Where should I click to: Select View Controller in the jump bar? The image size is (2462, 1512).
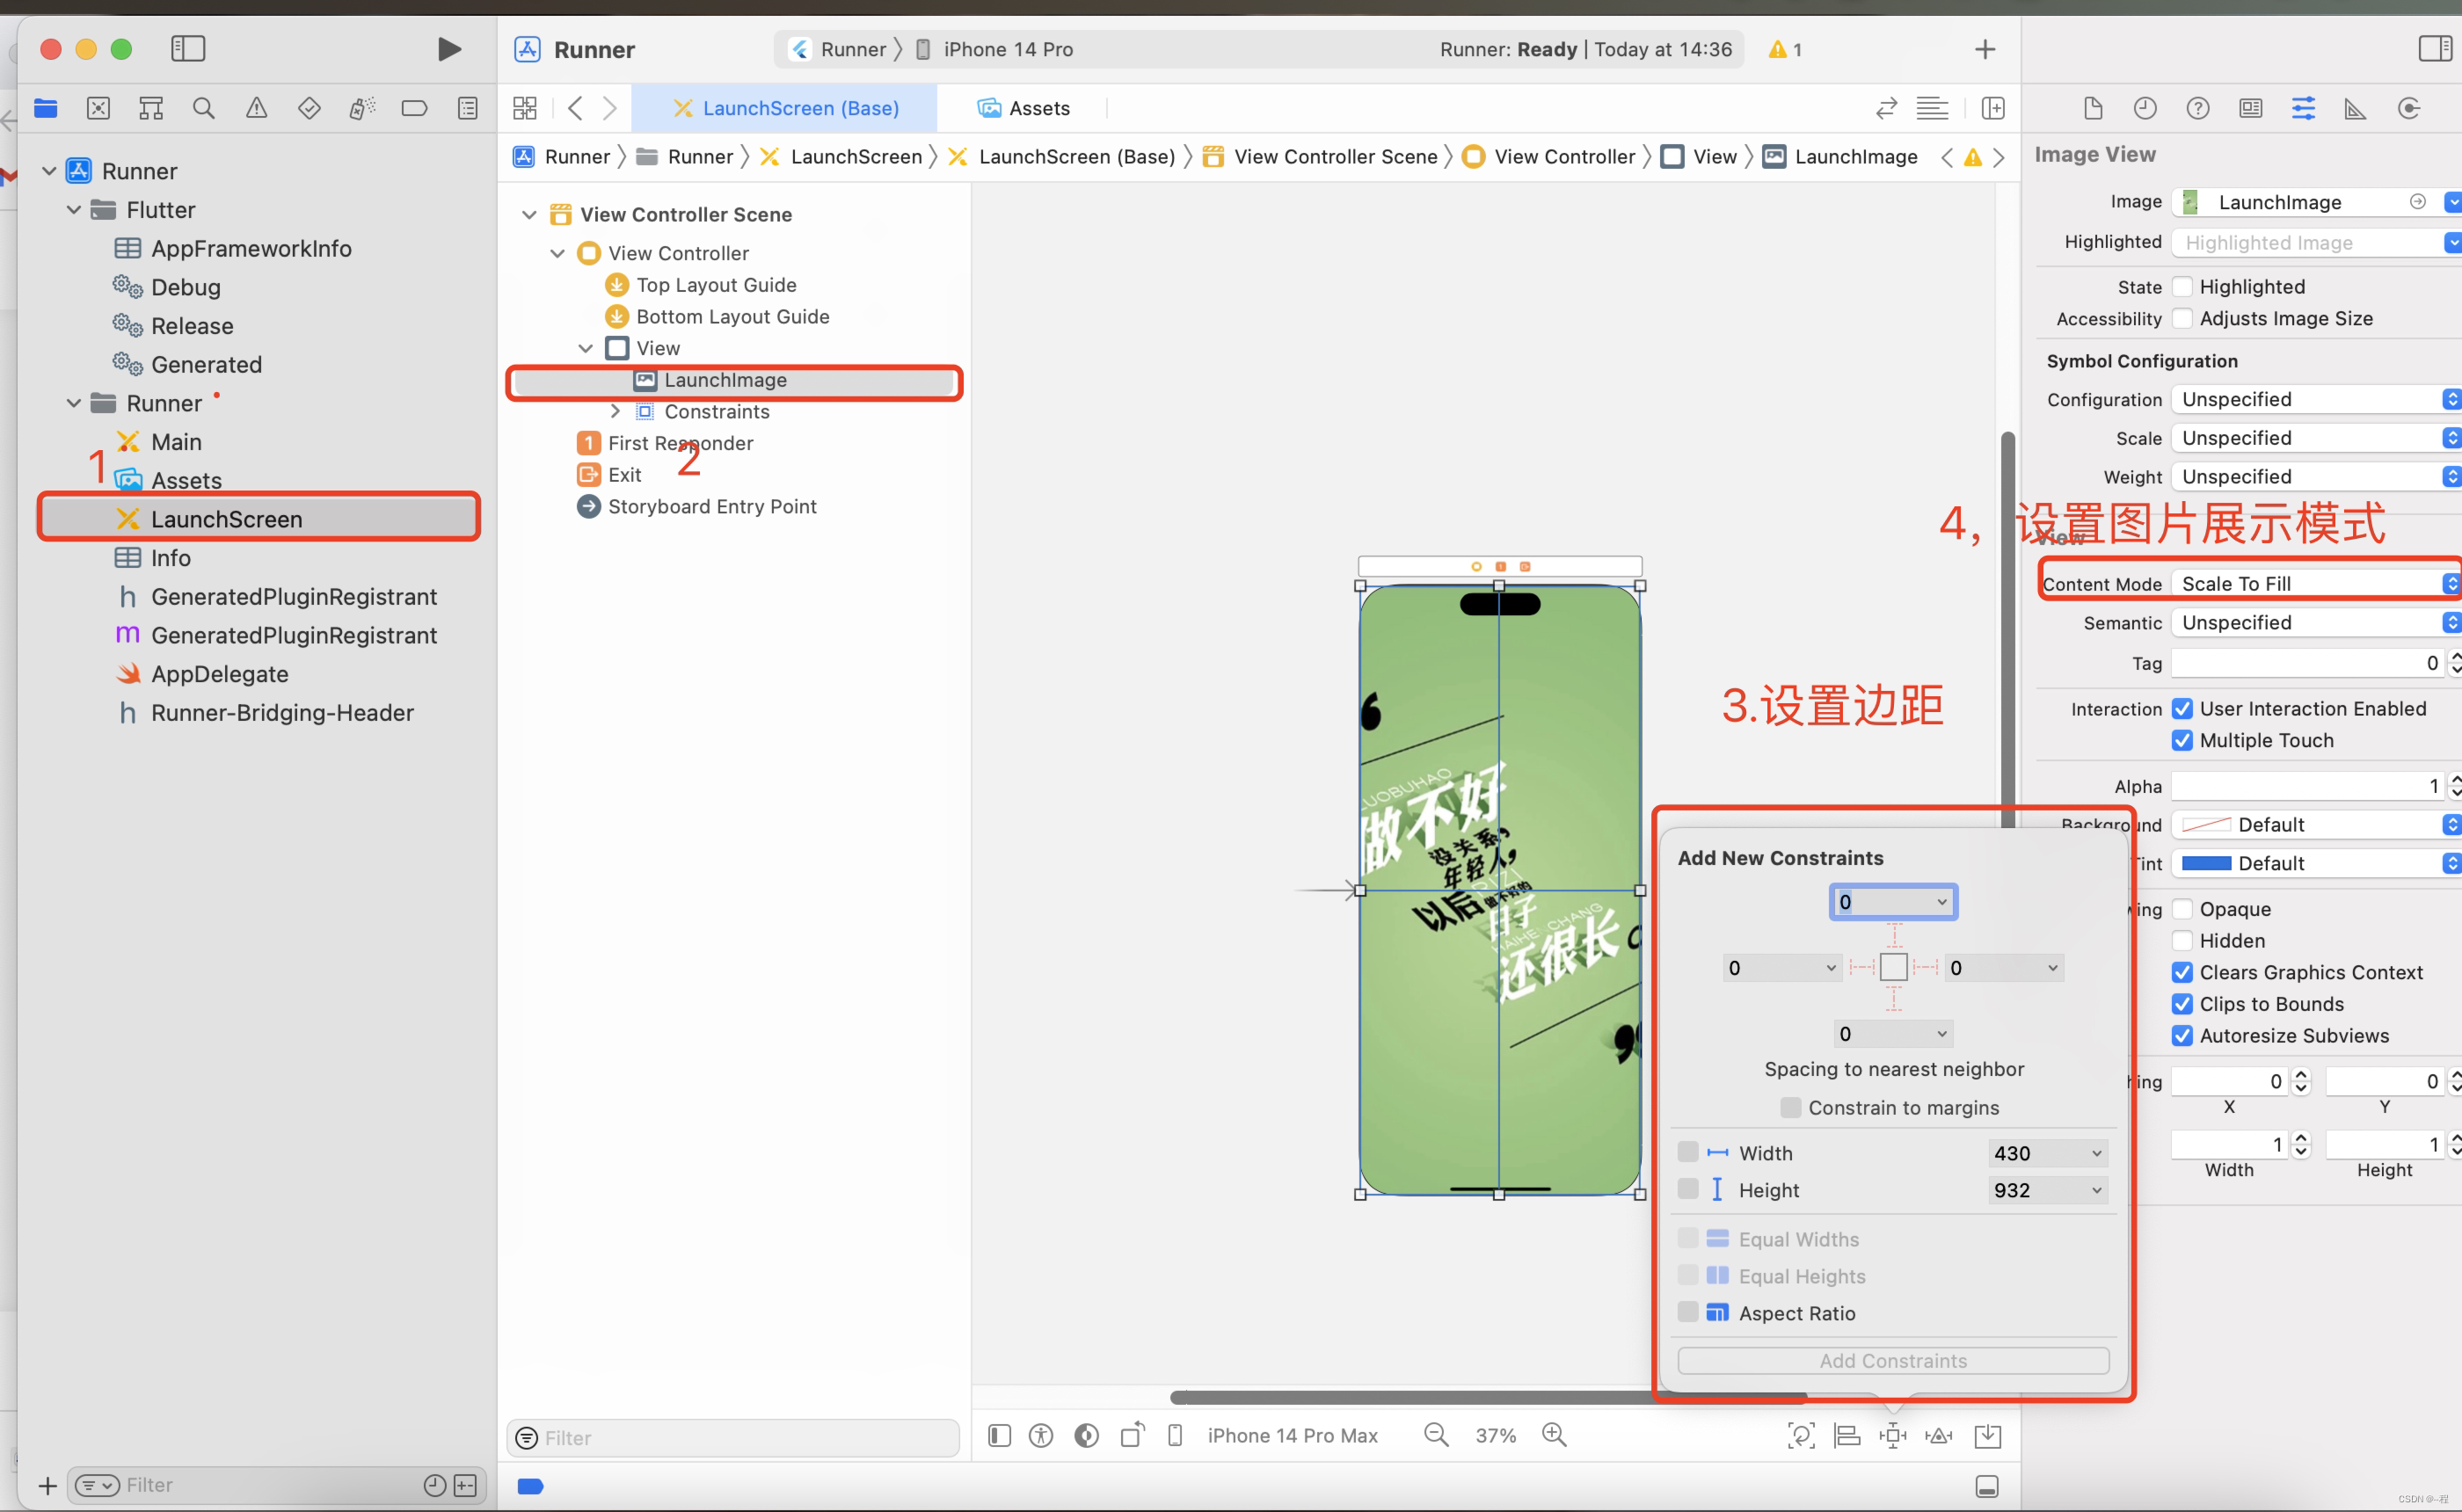coord(1550,157)
